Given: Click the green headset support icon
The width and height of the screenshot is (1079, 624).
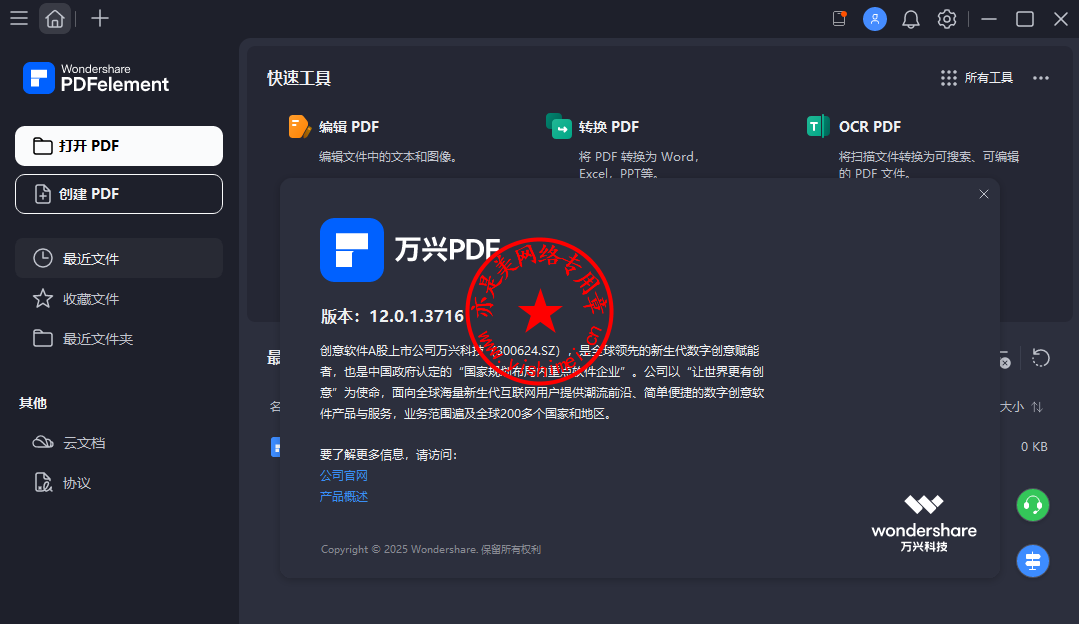Looking at the screenshot, I should (x=1033, y=505).
